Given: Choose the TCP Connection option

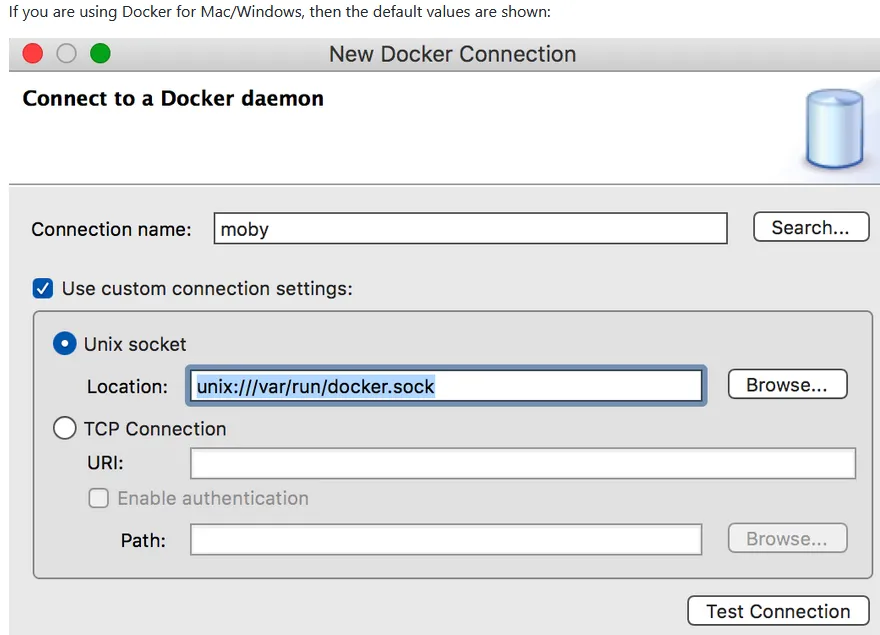Looking at the screenshot, I should coord(65,429).
